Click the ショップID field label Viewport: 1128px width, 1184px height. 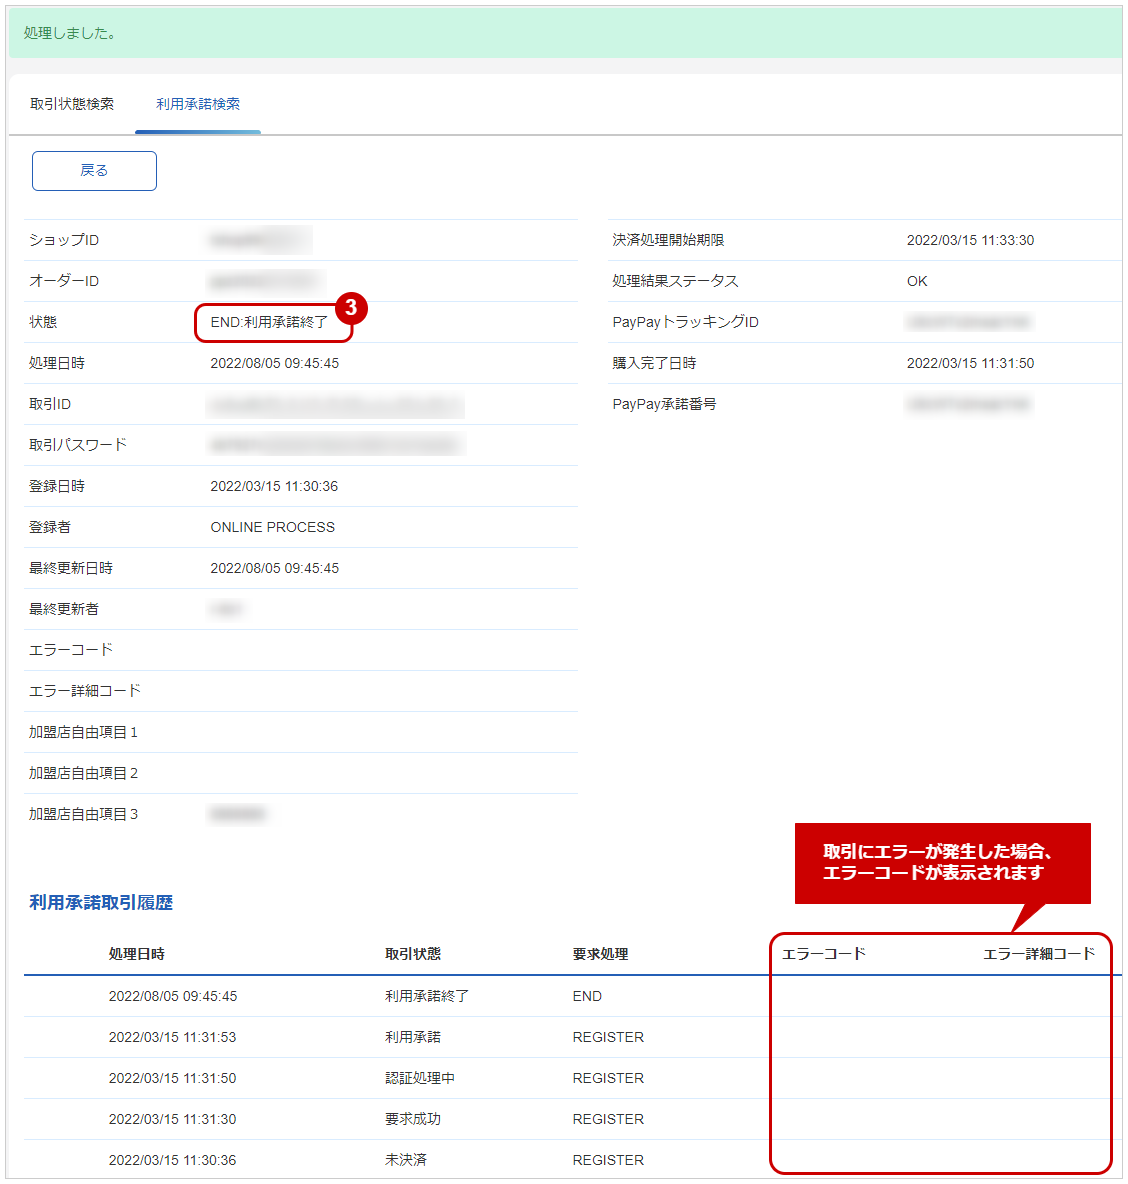[x=64, y=240]
